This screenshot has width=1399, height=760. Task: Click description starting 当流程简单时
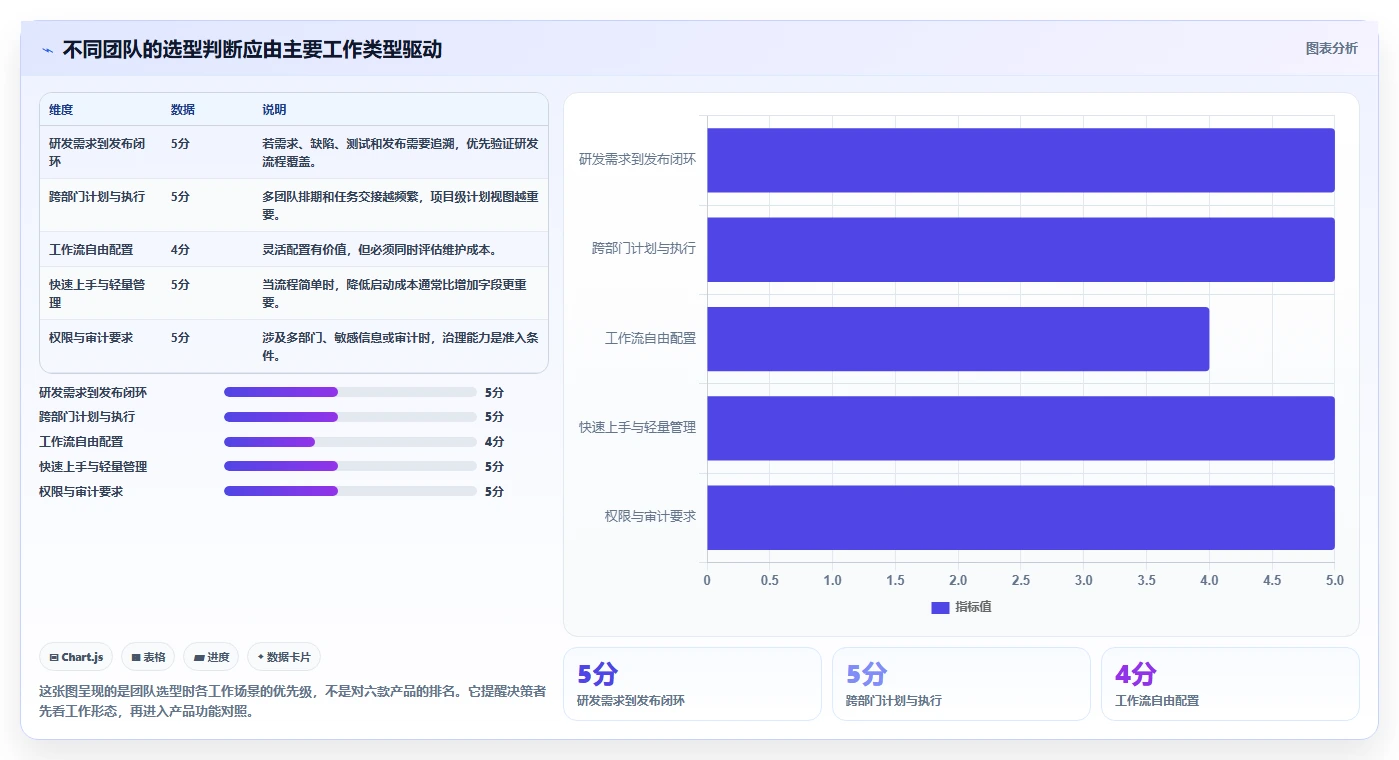[394, 293]
